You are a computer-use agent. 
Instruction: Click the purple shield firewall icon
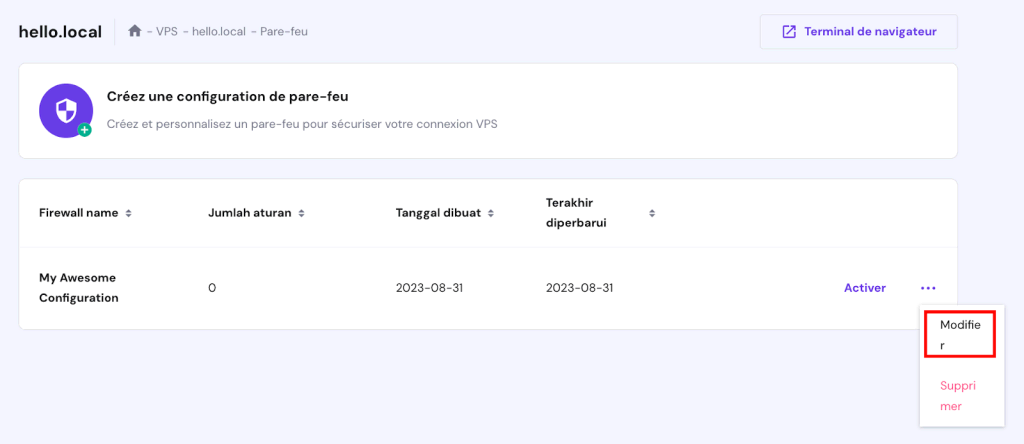coord(64,110)
